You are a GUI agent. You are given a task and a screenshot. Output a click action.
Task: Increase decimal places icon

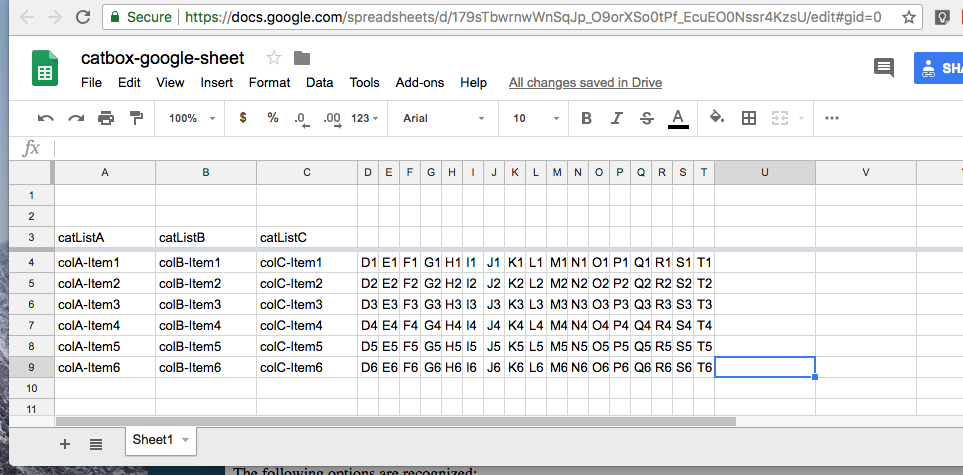coord(332,119)
